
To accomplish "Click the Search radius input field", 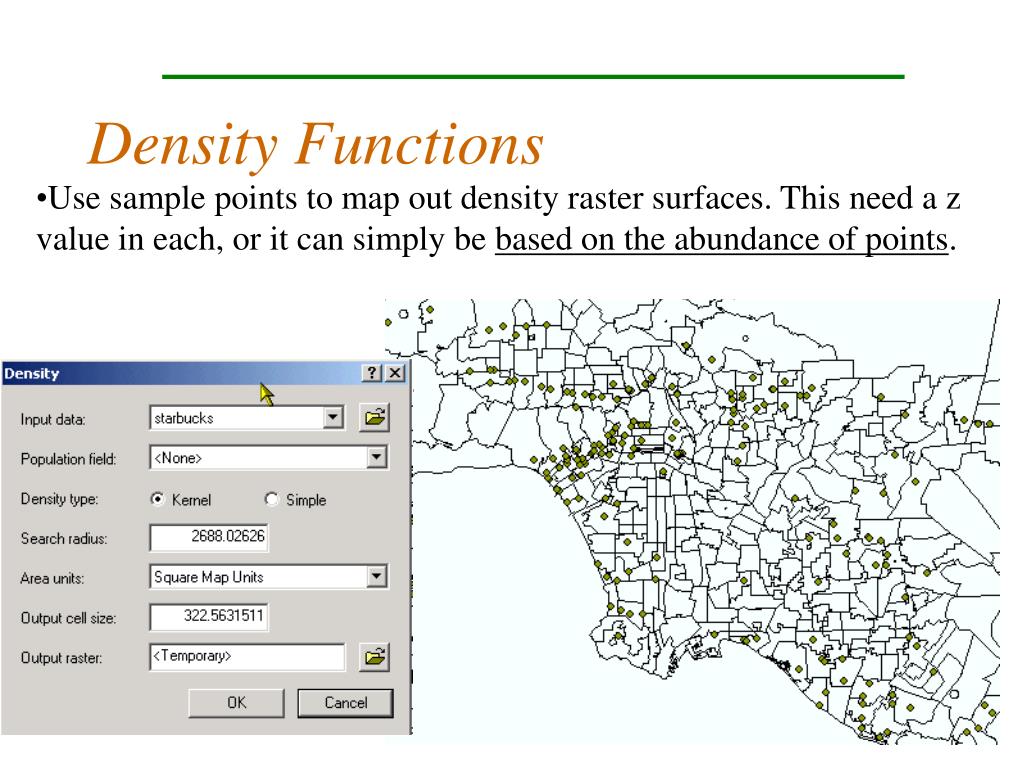I will 209,537.
